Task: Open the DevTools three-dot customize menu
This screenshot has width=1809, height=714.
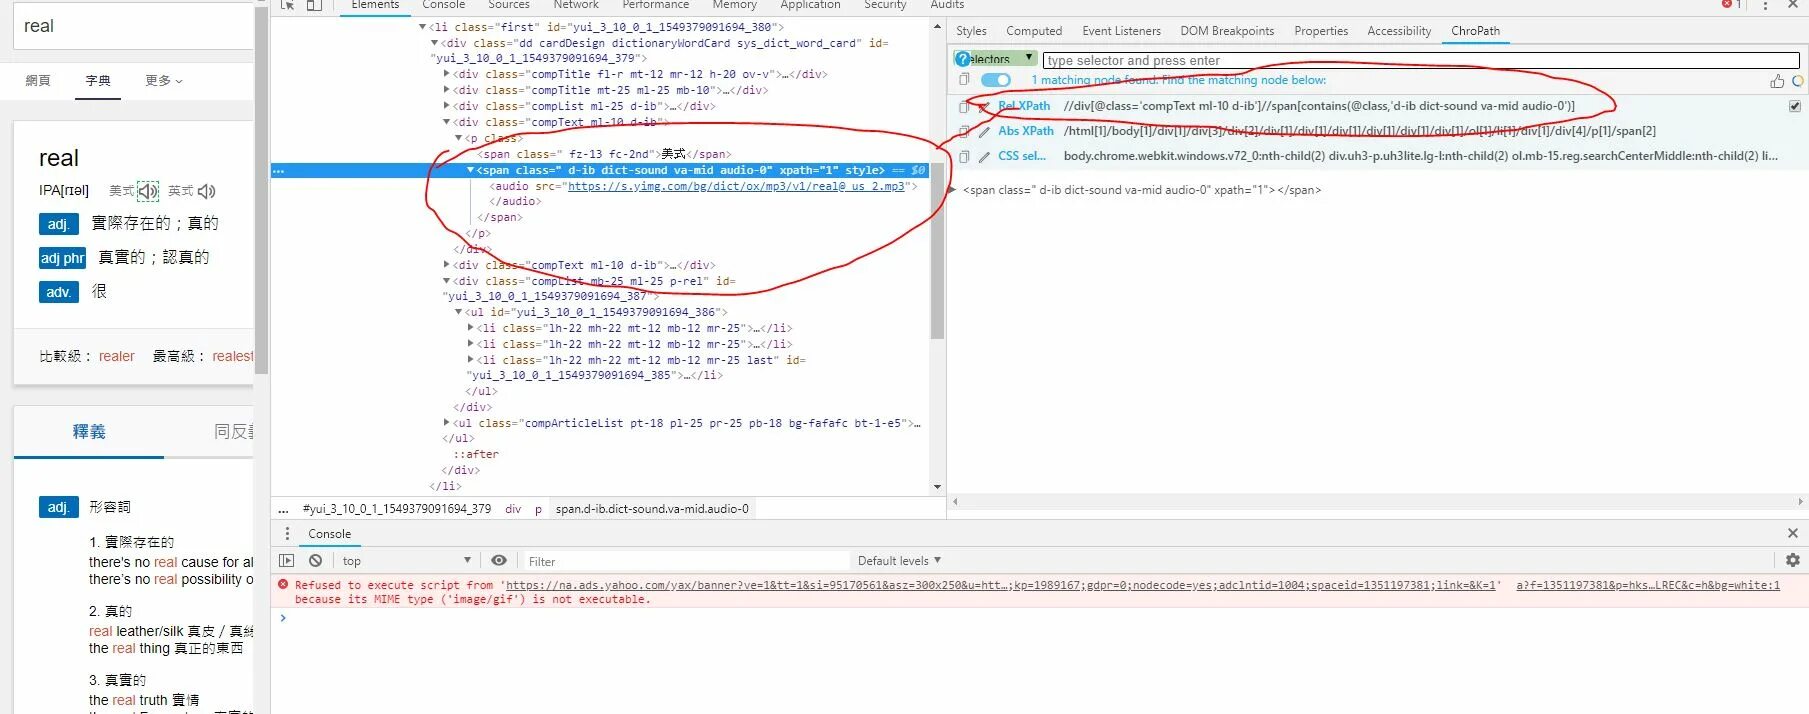Action: 1765,5
